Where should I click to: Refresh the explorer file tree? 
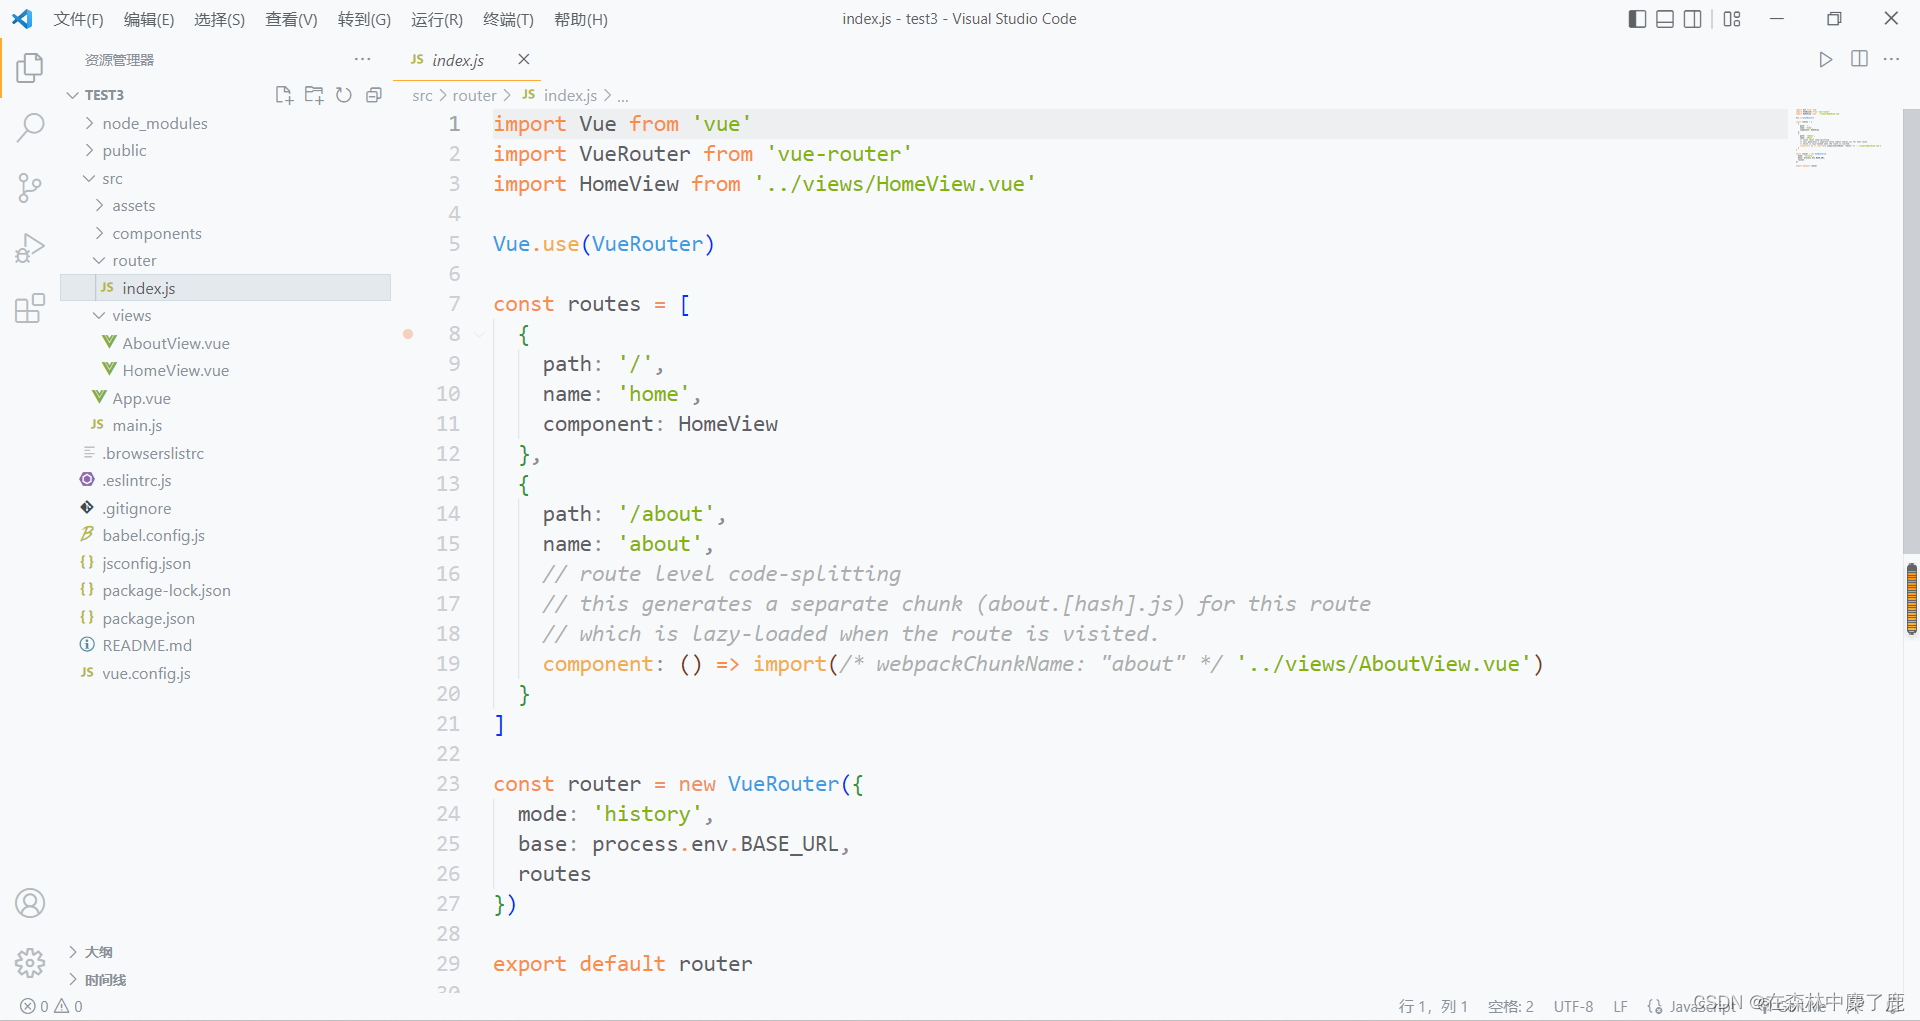(x=344, y=95)
